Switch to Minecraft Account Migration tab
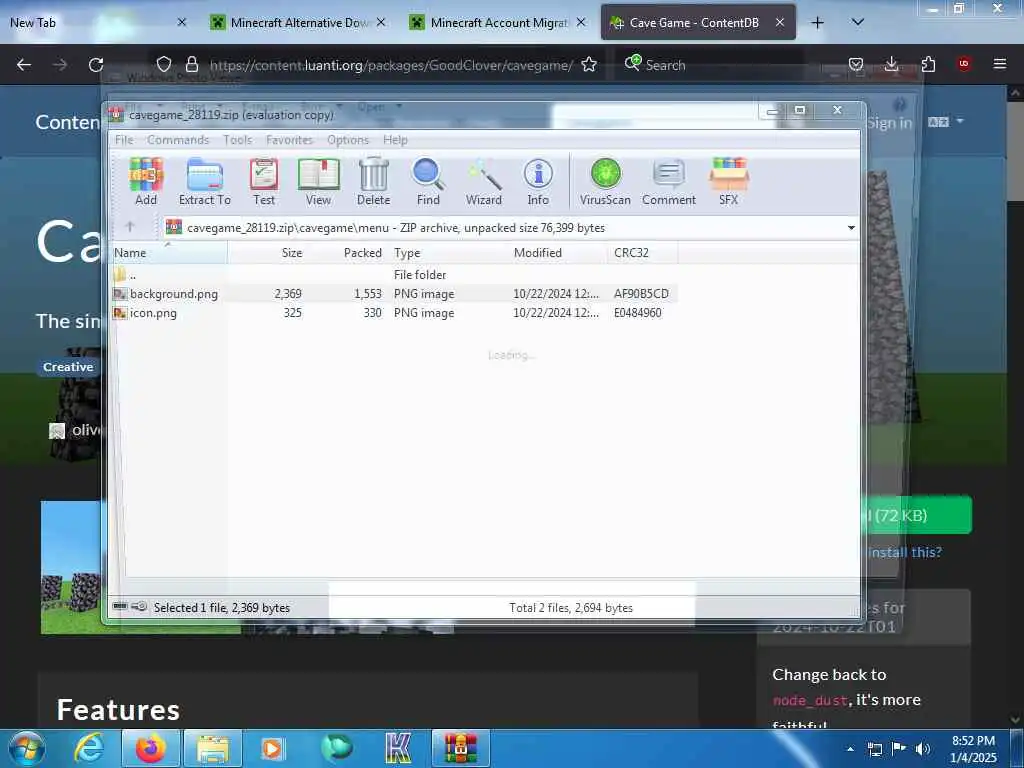Viewport: 1024px width, 768px height. tap(497, 22)
